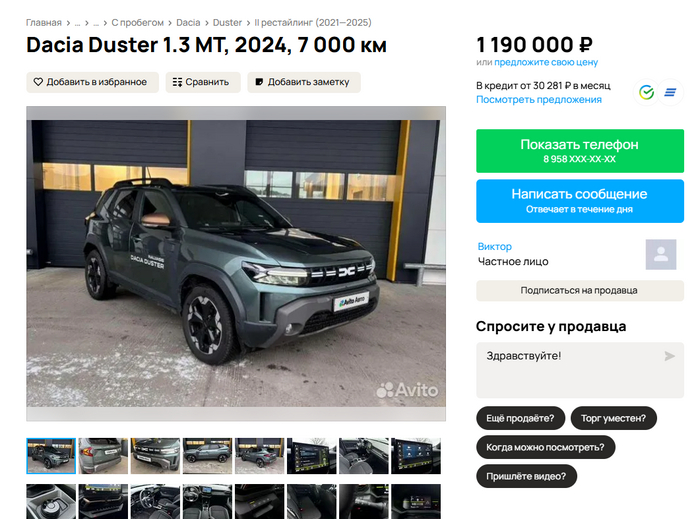This screenshot has height=519, width=700.
Task: Select the Пришлёте видео? quick question
Action: (x=526, y=476)
